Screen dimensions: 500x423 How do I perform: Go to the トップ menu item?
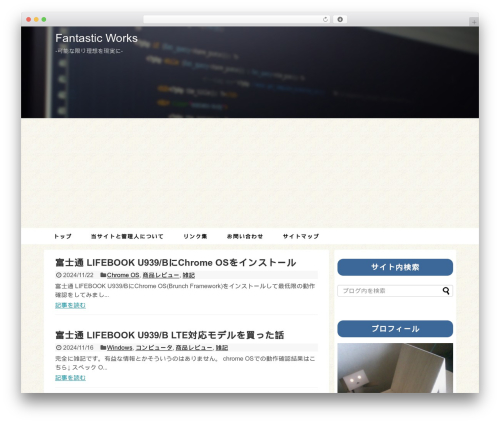tap(63, 236)
